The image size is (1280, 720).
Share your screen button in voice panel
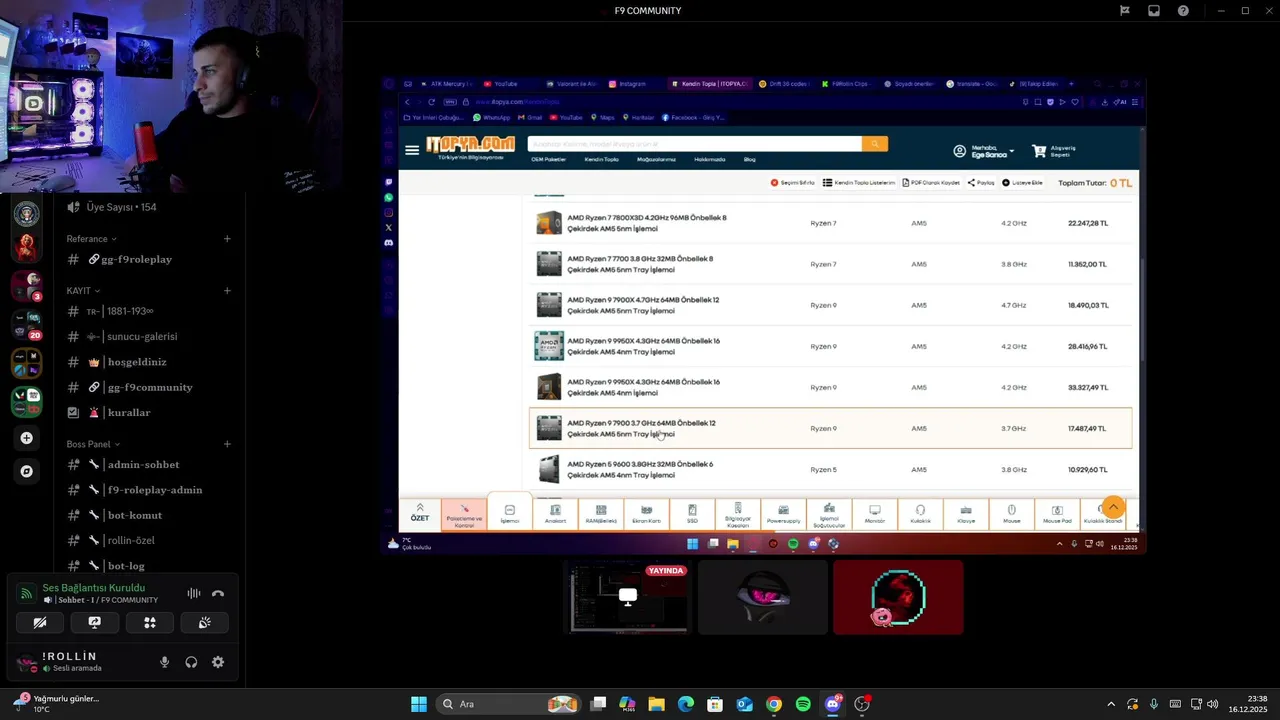(x=95, y=622)
